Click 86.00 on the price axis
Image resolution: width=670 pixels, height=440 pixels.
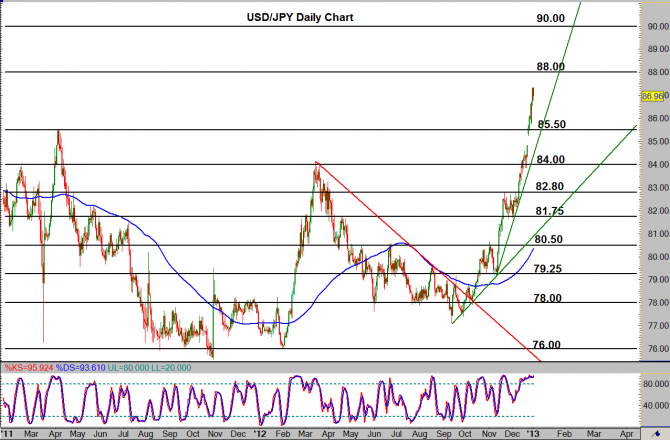point(658,118)
